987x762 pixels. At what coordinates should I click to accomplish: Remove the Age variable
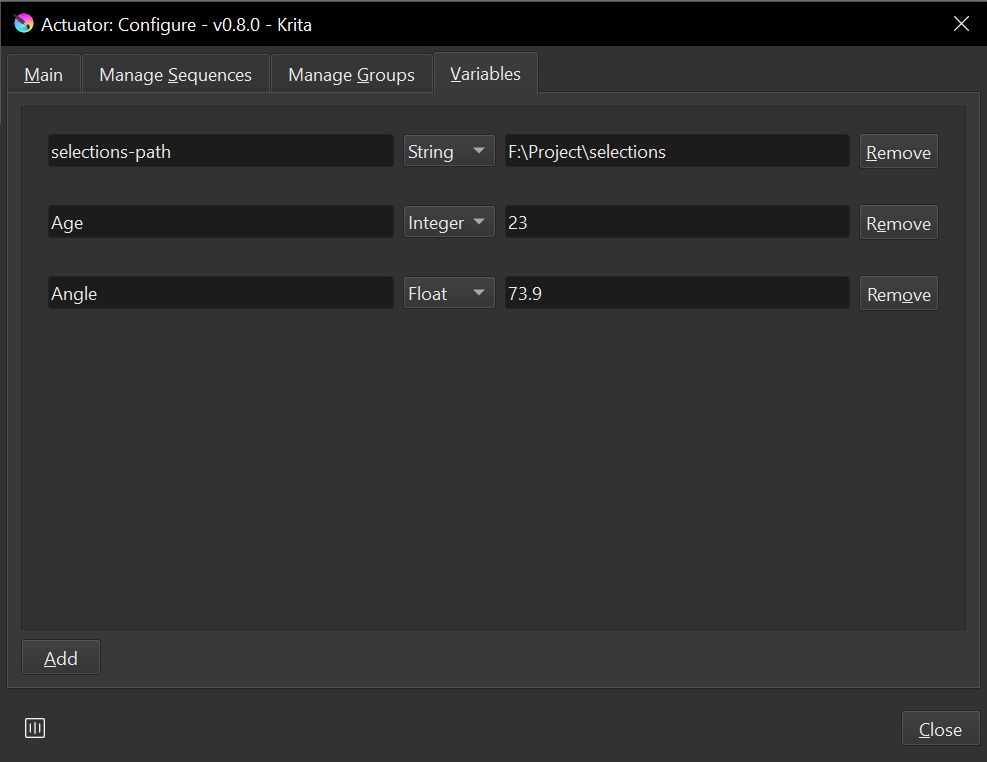898,223
